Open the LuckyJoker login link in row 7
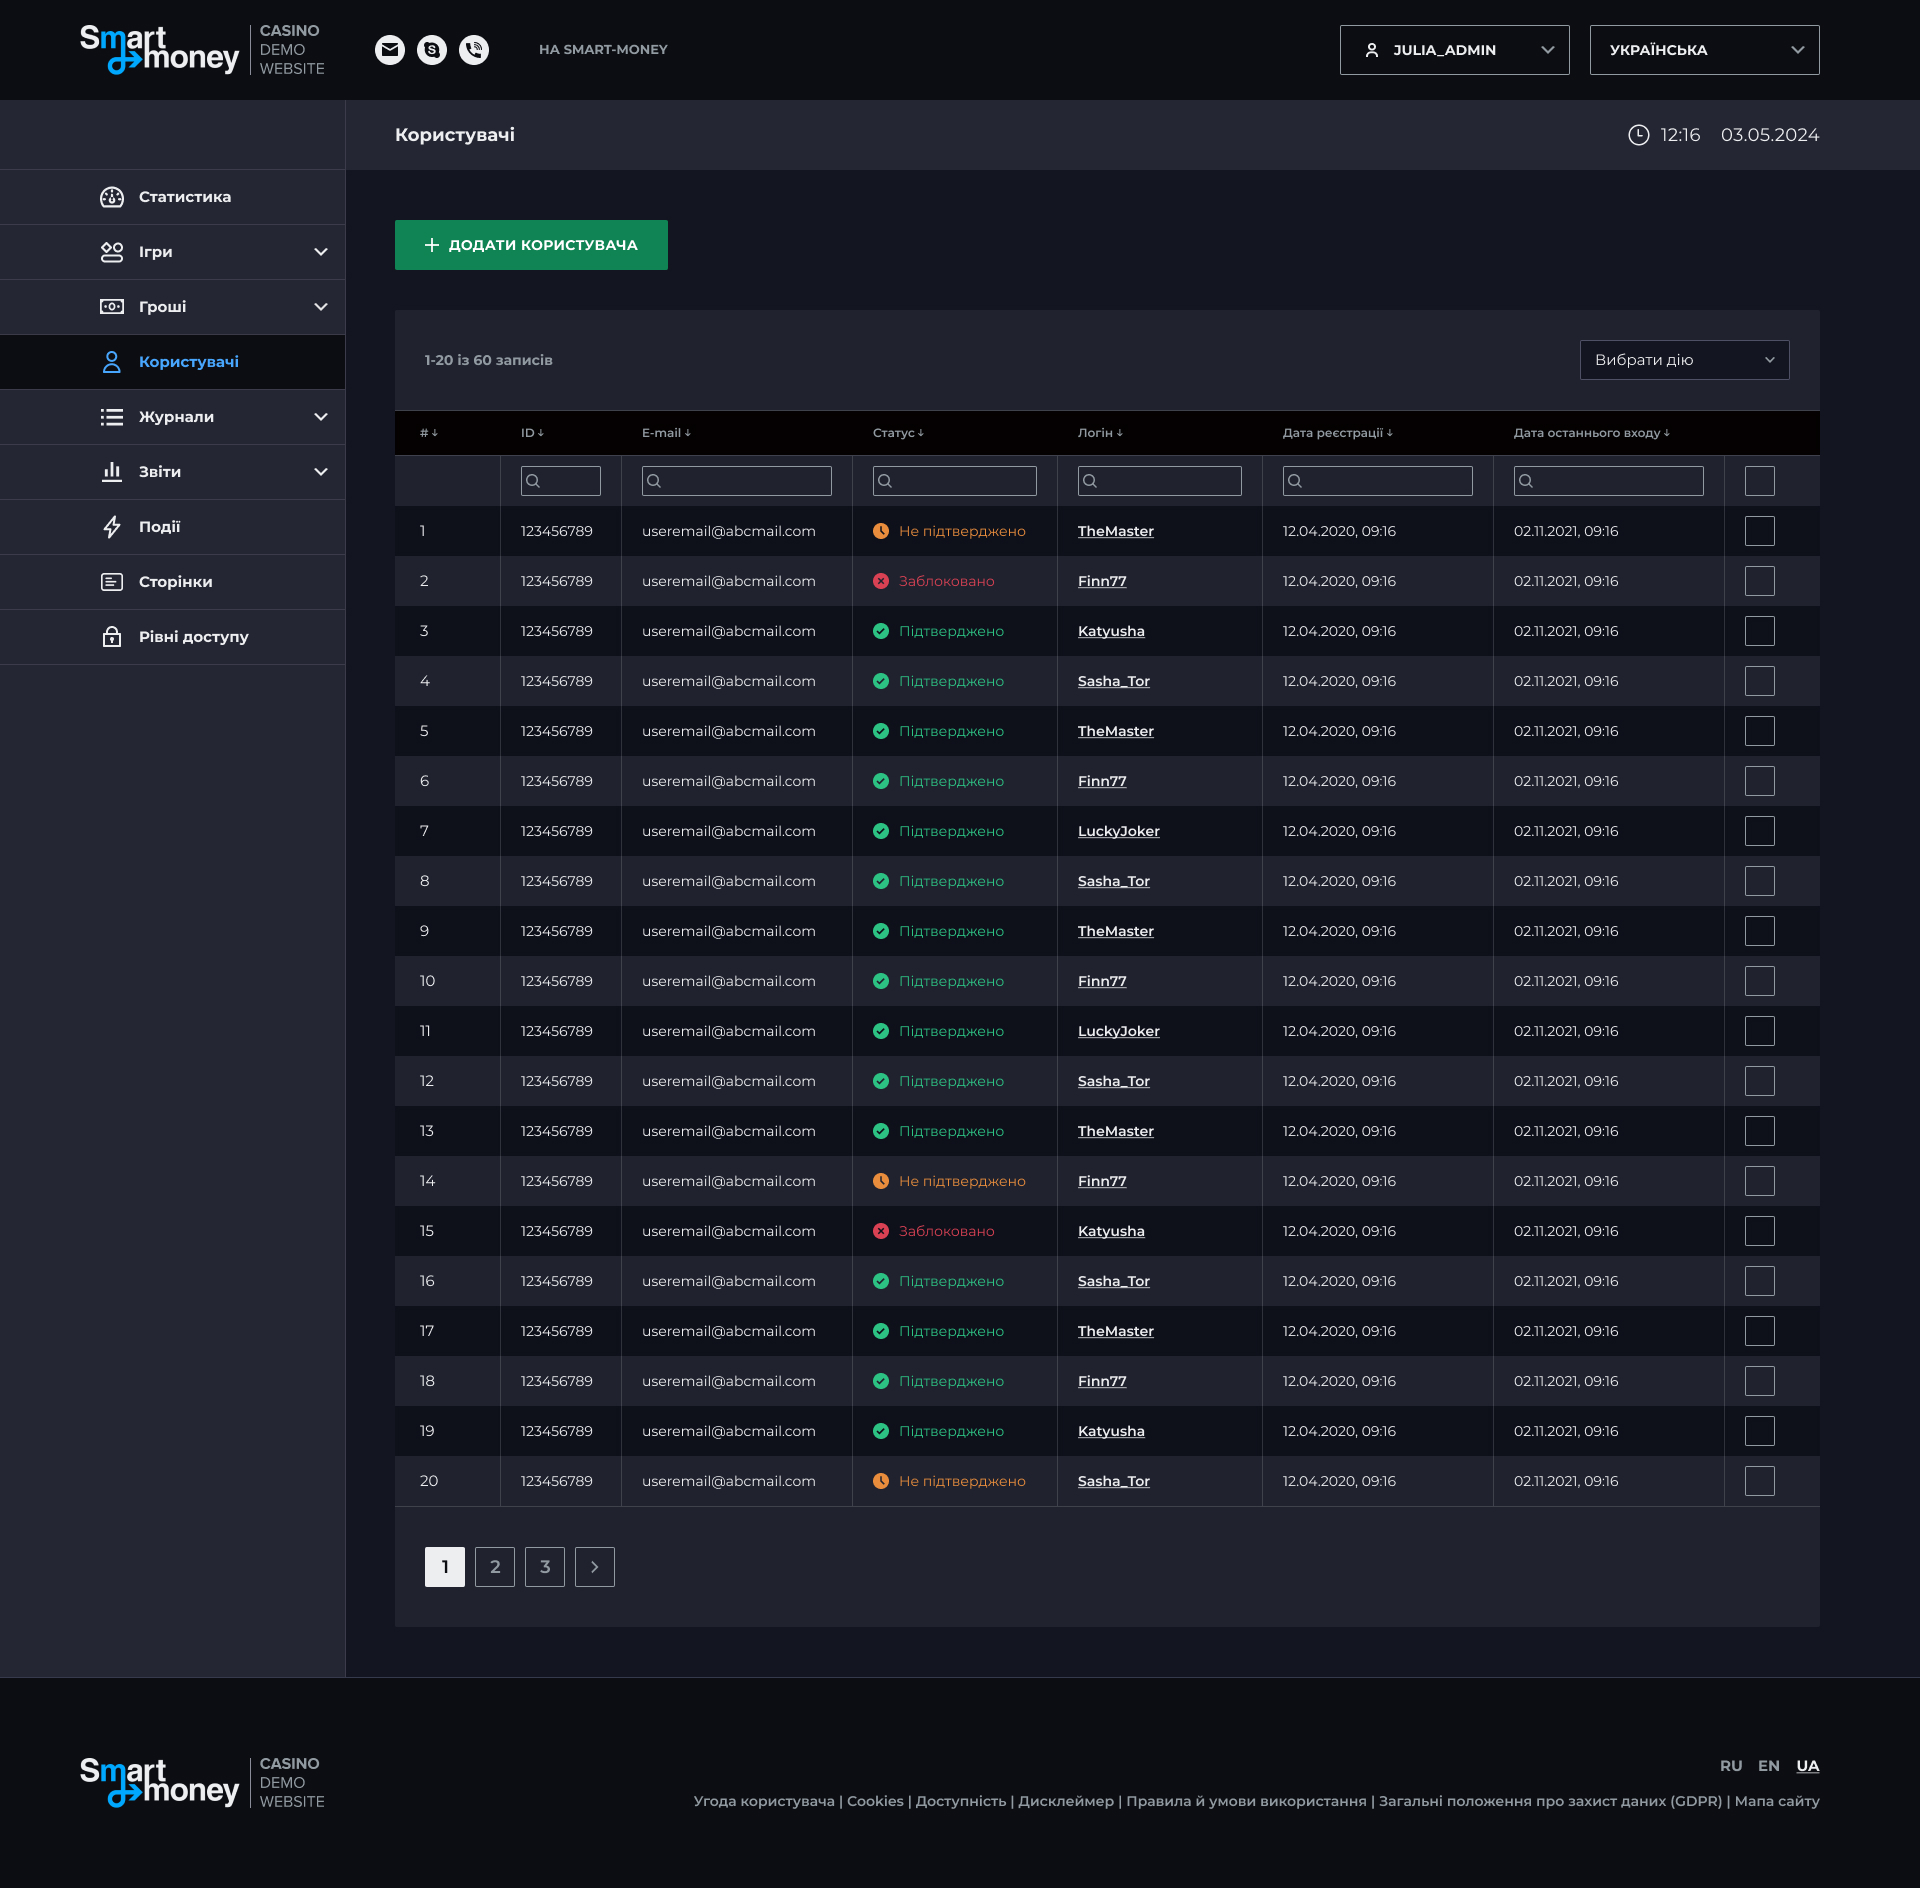The height and width of the screenshot is (1888, 1920). point(1118,831)
